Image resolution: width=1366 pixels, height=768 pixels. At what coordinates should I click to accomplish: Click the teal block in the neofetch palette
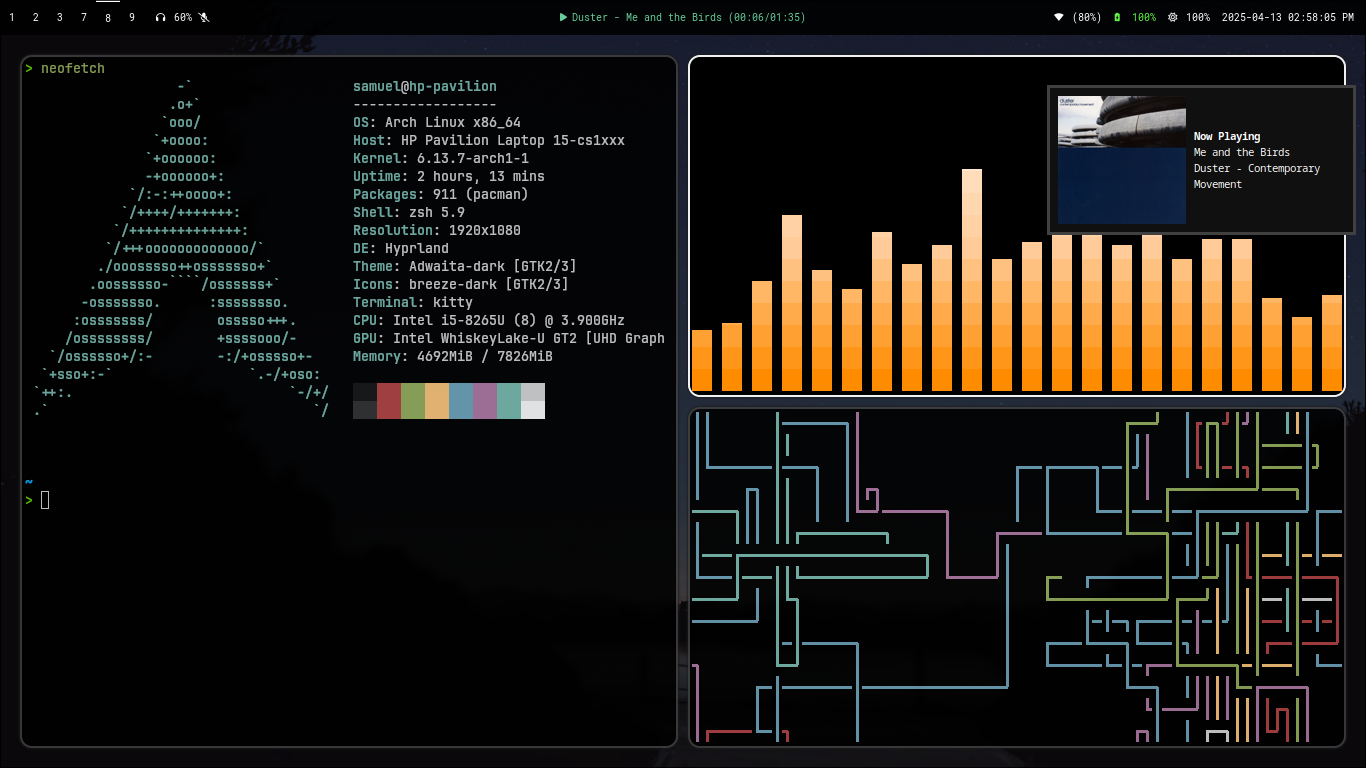coord(509,400)
